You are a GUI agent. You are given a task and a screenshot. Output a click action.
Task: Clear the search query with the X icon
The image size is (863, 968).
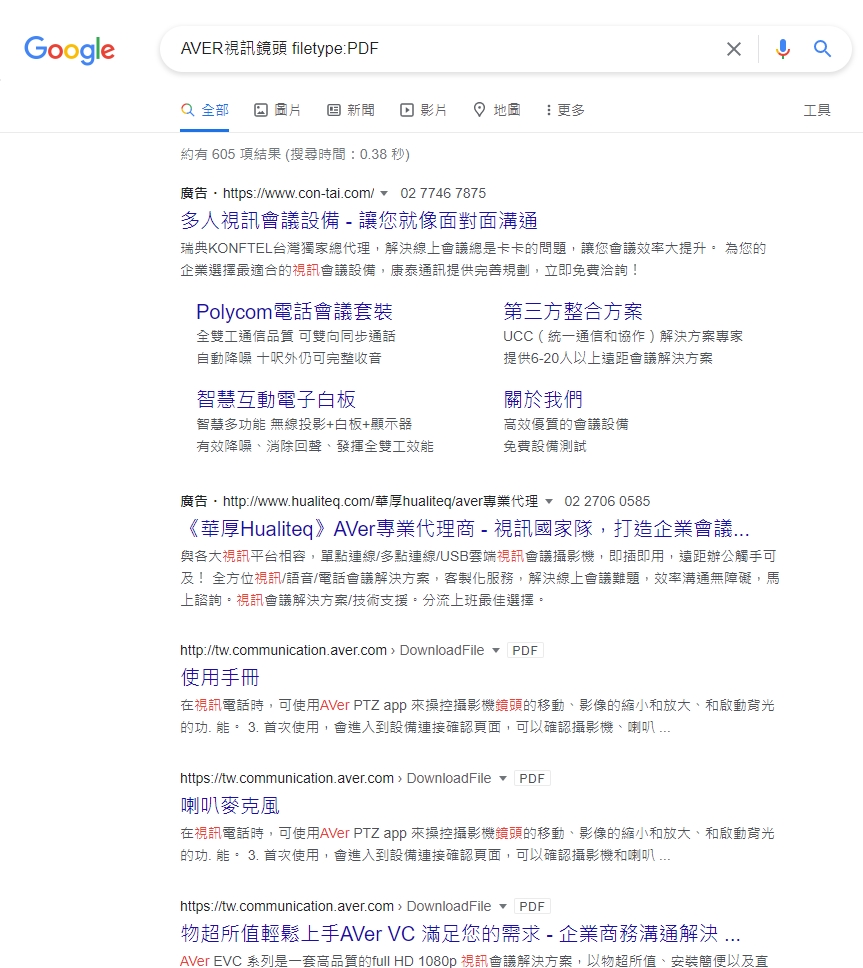[733, 49]
